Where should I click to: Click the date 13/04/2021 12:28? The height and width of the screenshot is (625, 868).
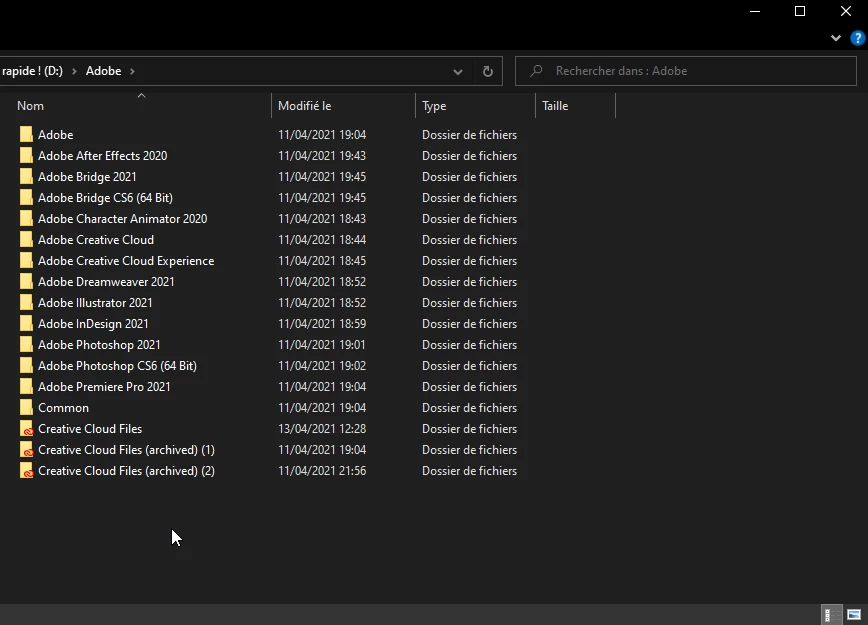coord(322,429)
